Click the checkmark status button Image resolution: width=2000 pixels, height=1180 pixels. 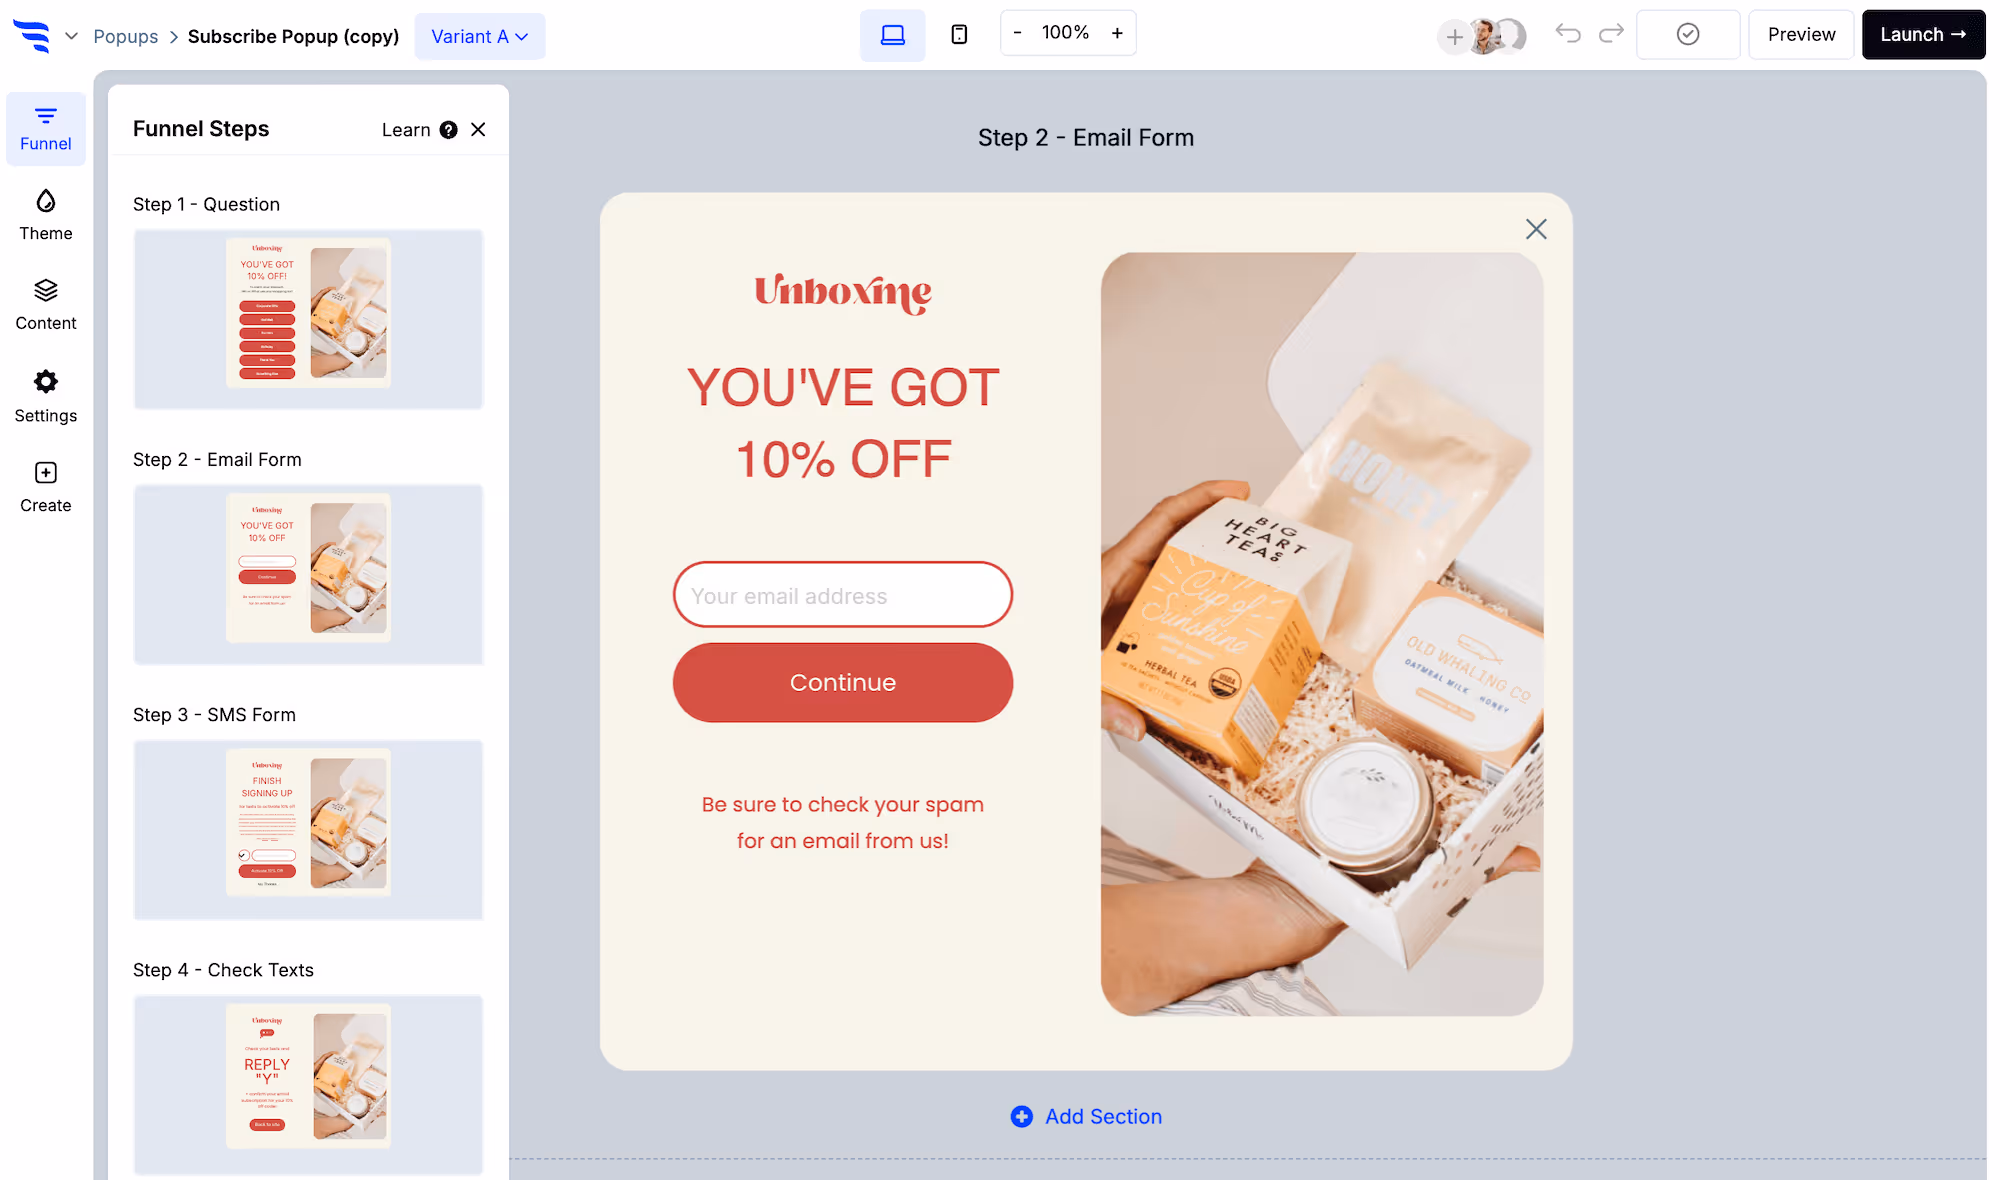pos(1688,35)
